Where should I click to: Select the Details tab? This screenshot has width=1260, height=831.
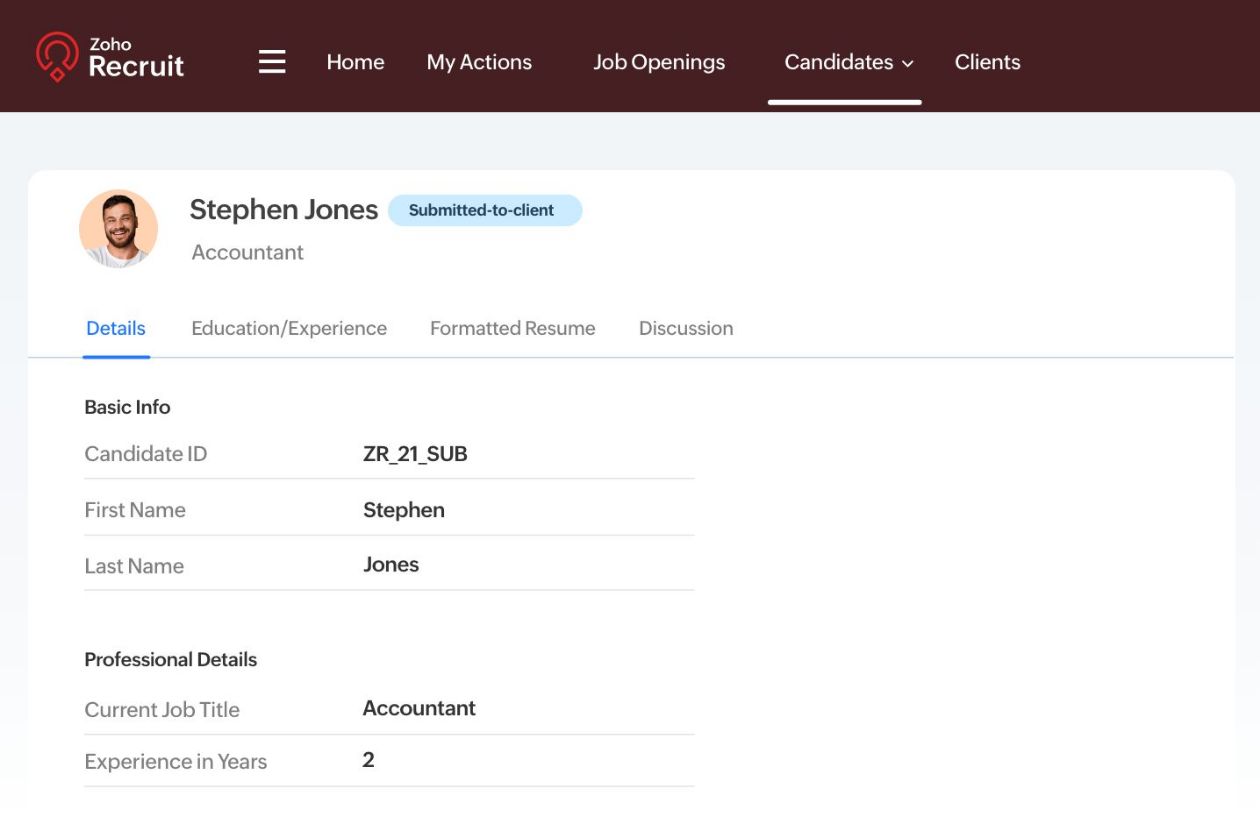coord(116,328)
